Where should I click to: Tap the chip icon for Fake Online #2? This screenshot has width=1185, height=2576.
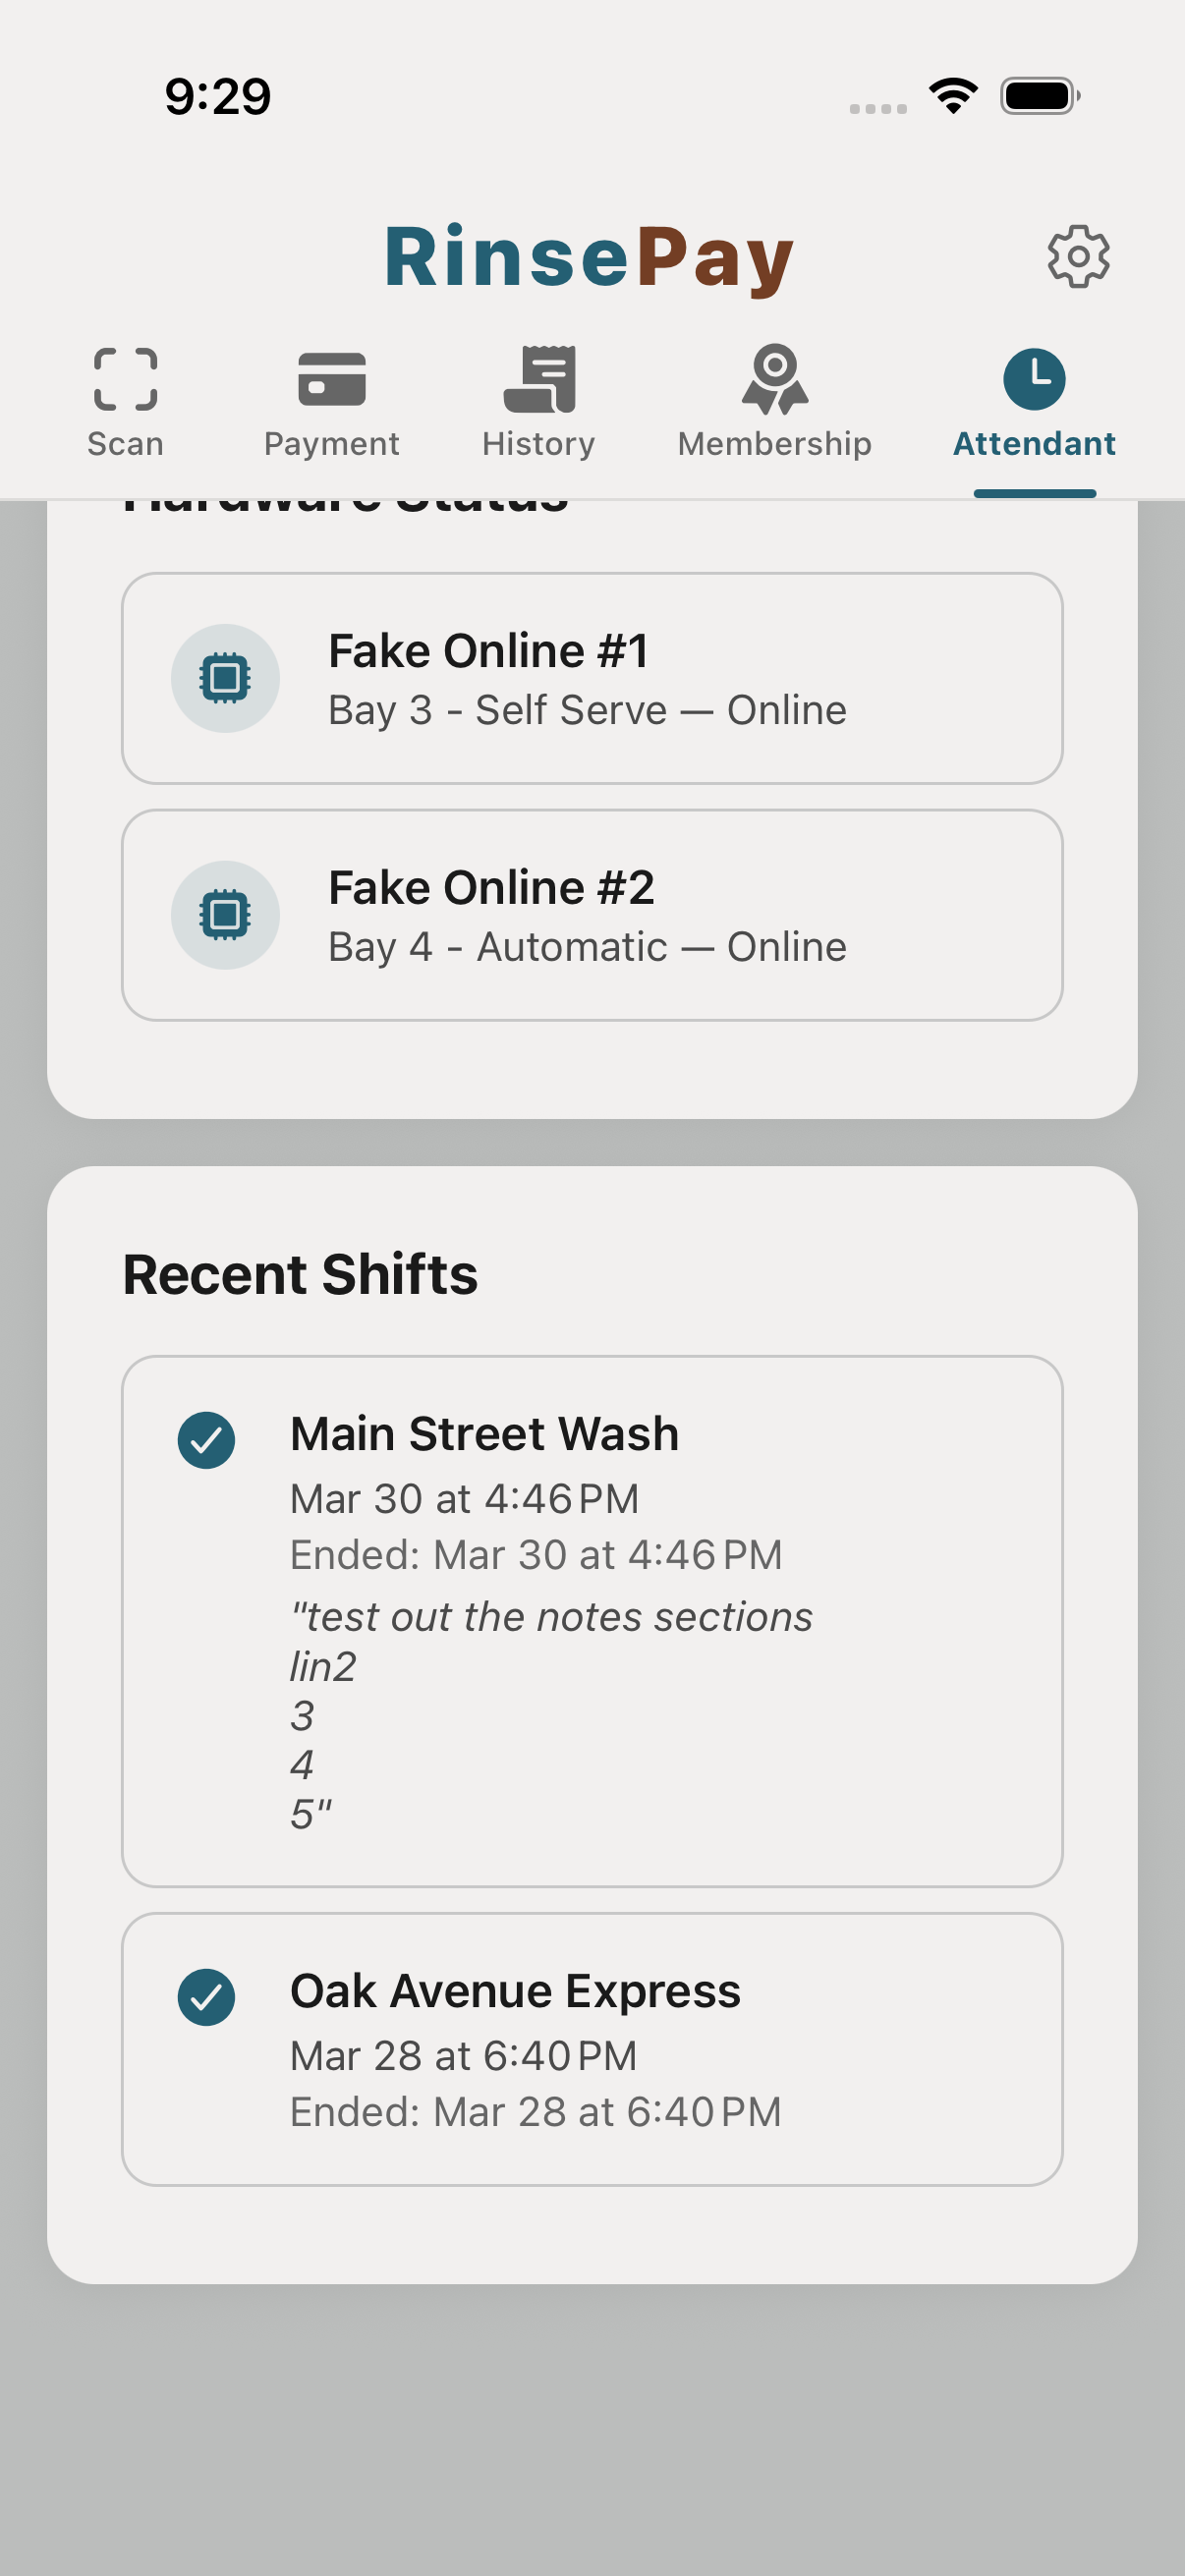click(x=225, y=914)
